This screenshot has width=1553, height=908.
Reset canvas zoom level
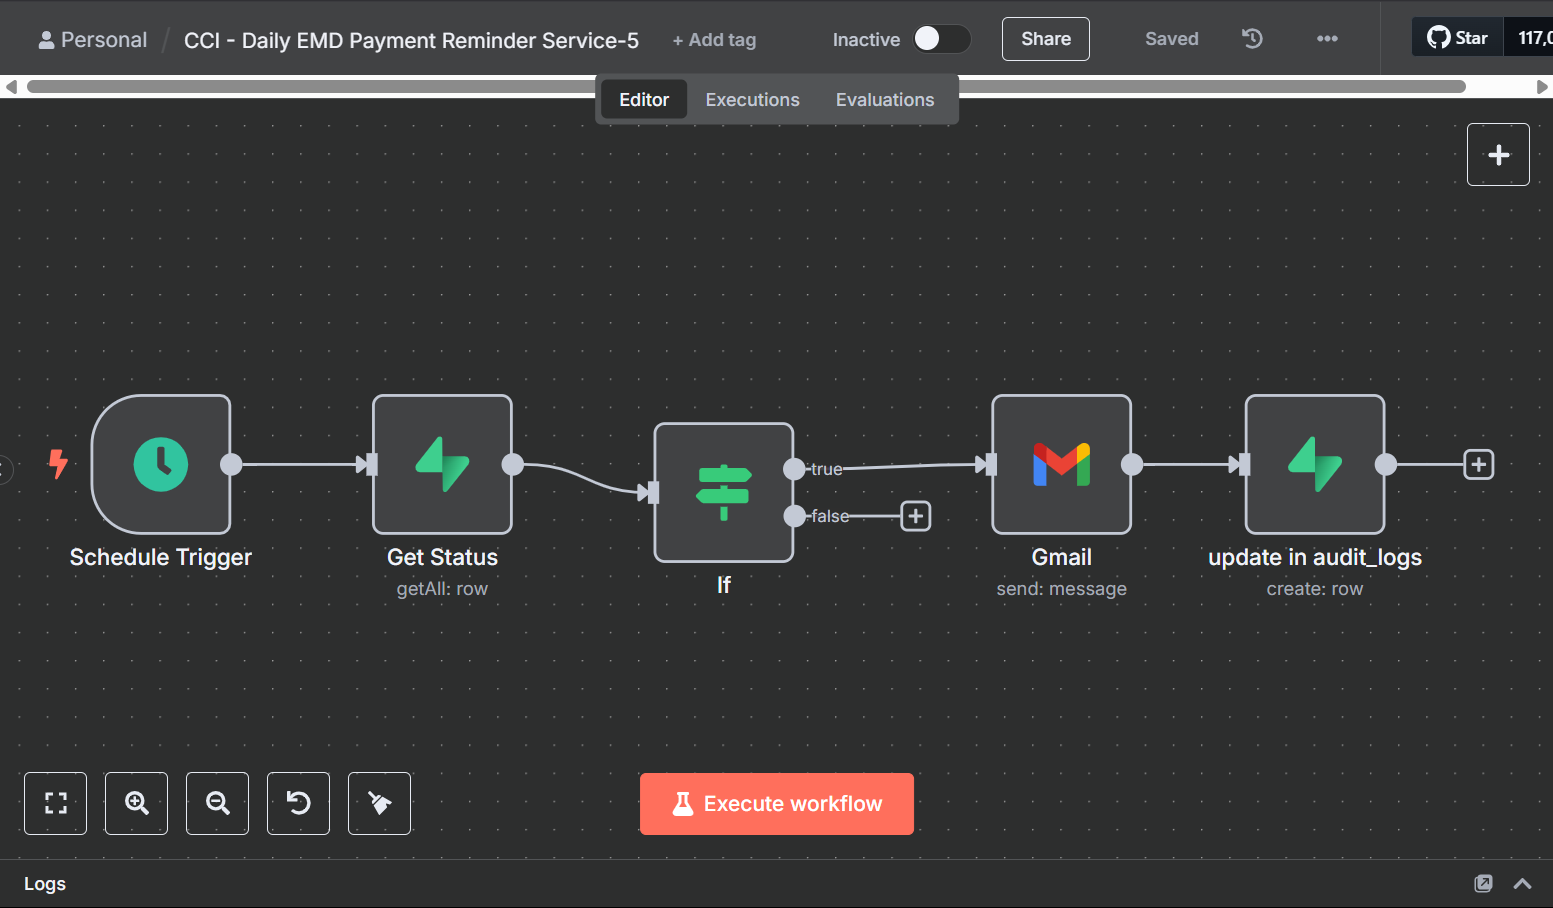coord(298,803)
